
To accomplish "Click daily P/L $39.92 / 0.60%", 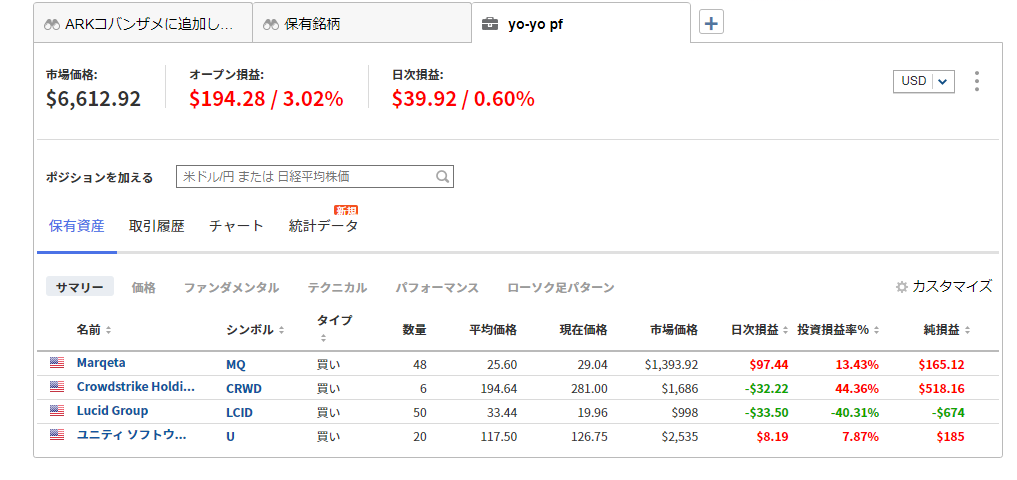I will click(464, 99).
